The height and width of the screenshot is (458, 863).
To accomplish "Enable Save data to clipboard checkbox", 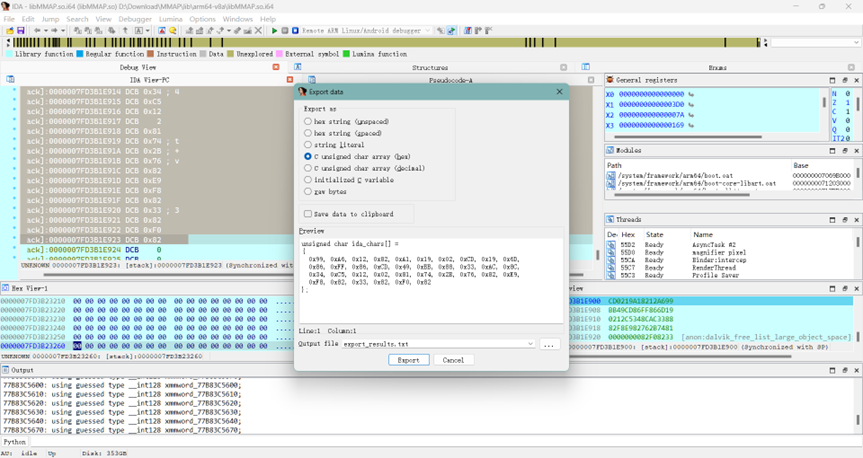I will (x=308, y=214).
